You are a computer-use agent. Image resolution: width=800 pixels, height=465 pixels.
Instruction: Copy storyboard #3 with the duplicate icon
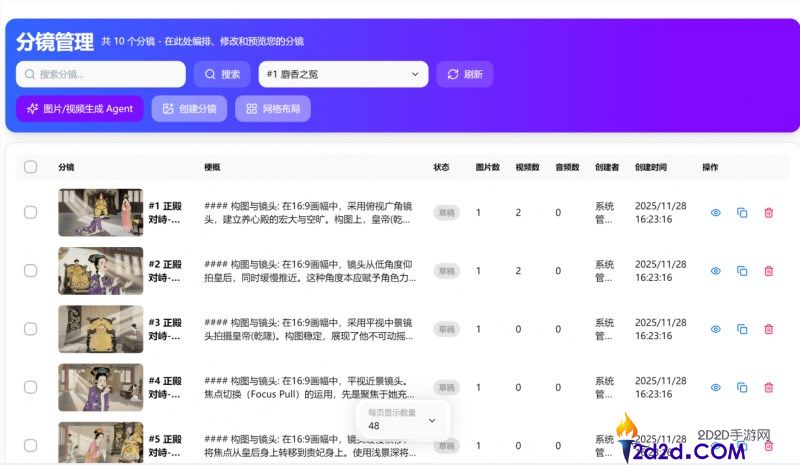pos(742,329)
